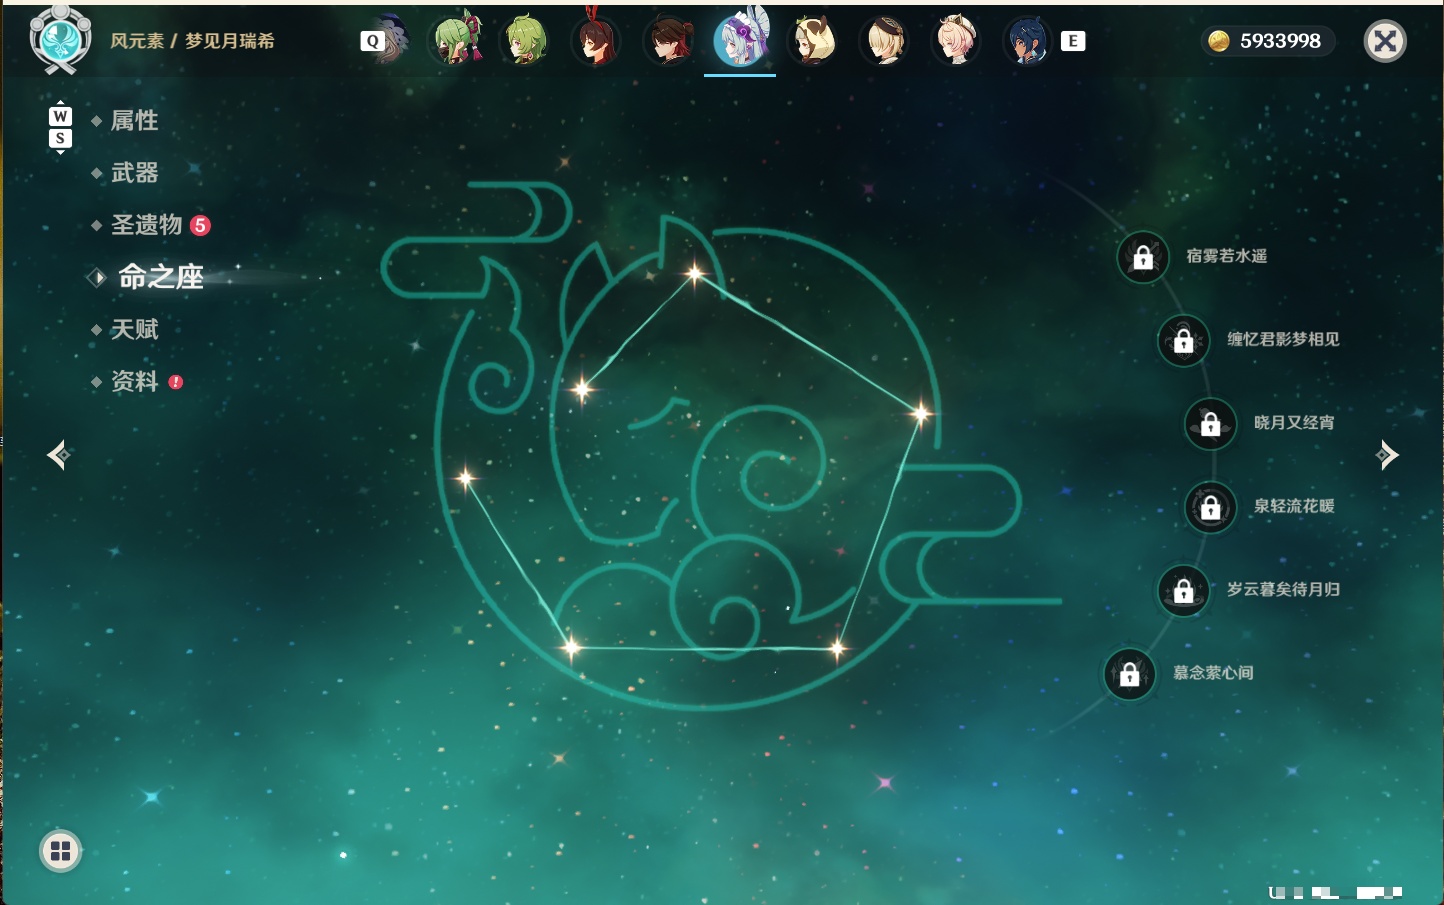
Task: Open the grid menu icon at bottom-left
Action: (x=60, y=851)
